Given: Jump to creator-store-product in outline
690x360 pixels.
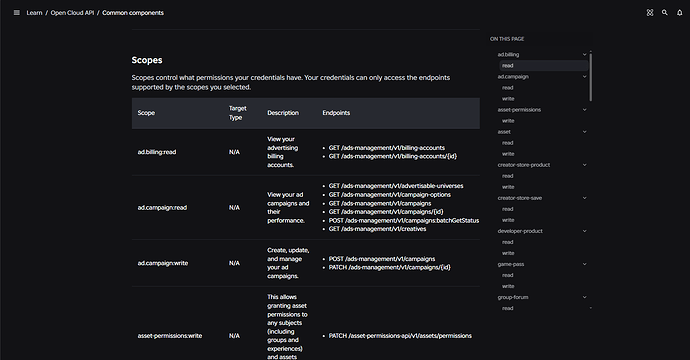Looking at the screenshot, I should (x=524, y=165).
